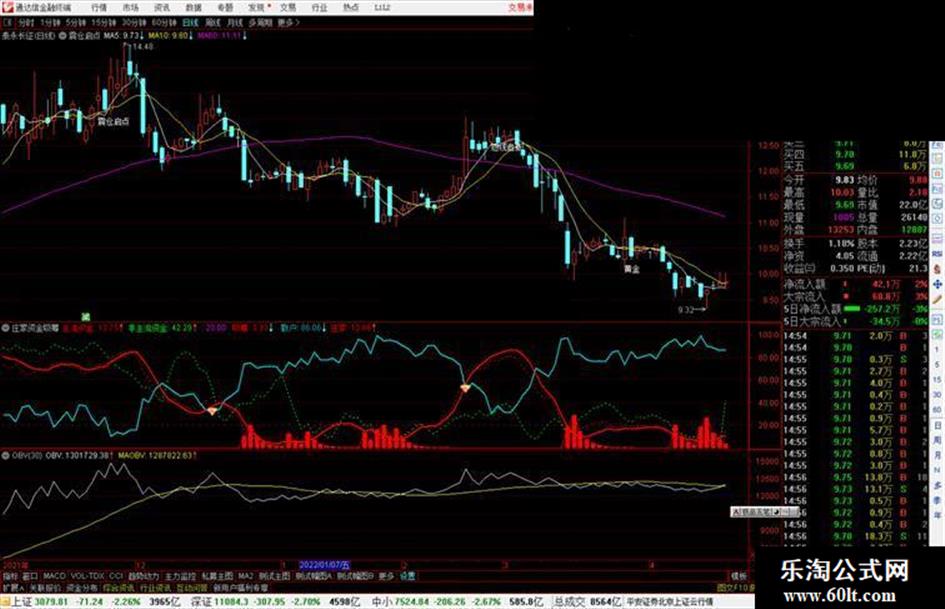
Task: Select the 月线 monthly period tab
Action: (234, 22)
